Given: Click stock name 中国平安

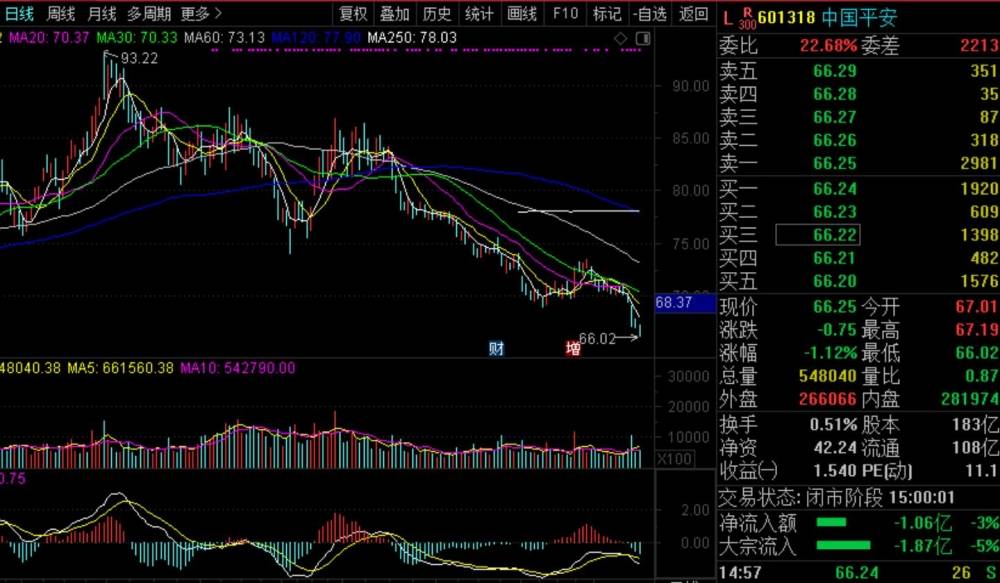Looking at the screenshot, I should 859,17.
